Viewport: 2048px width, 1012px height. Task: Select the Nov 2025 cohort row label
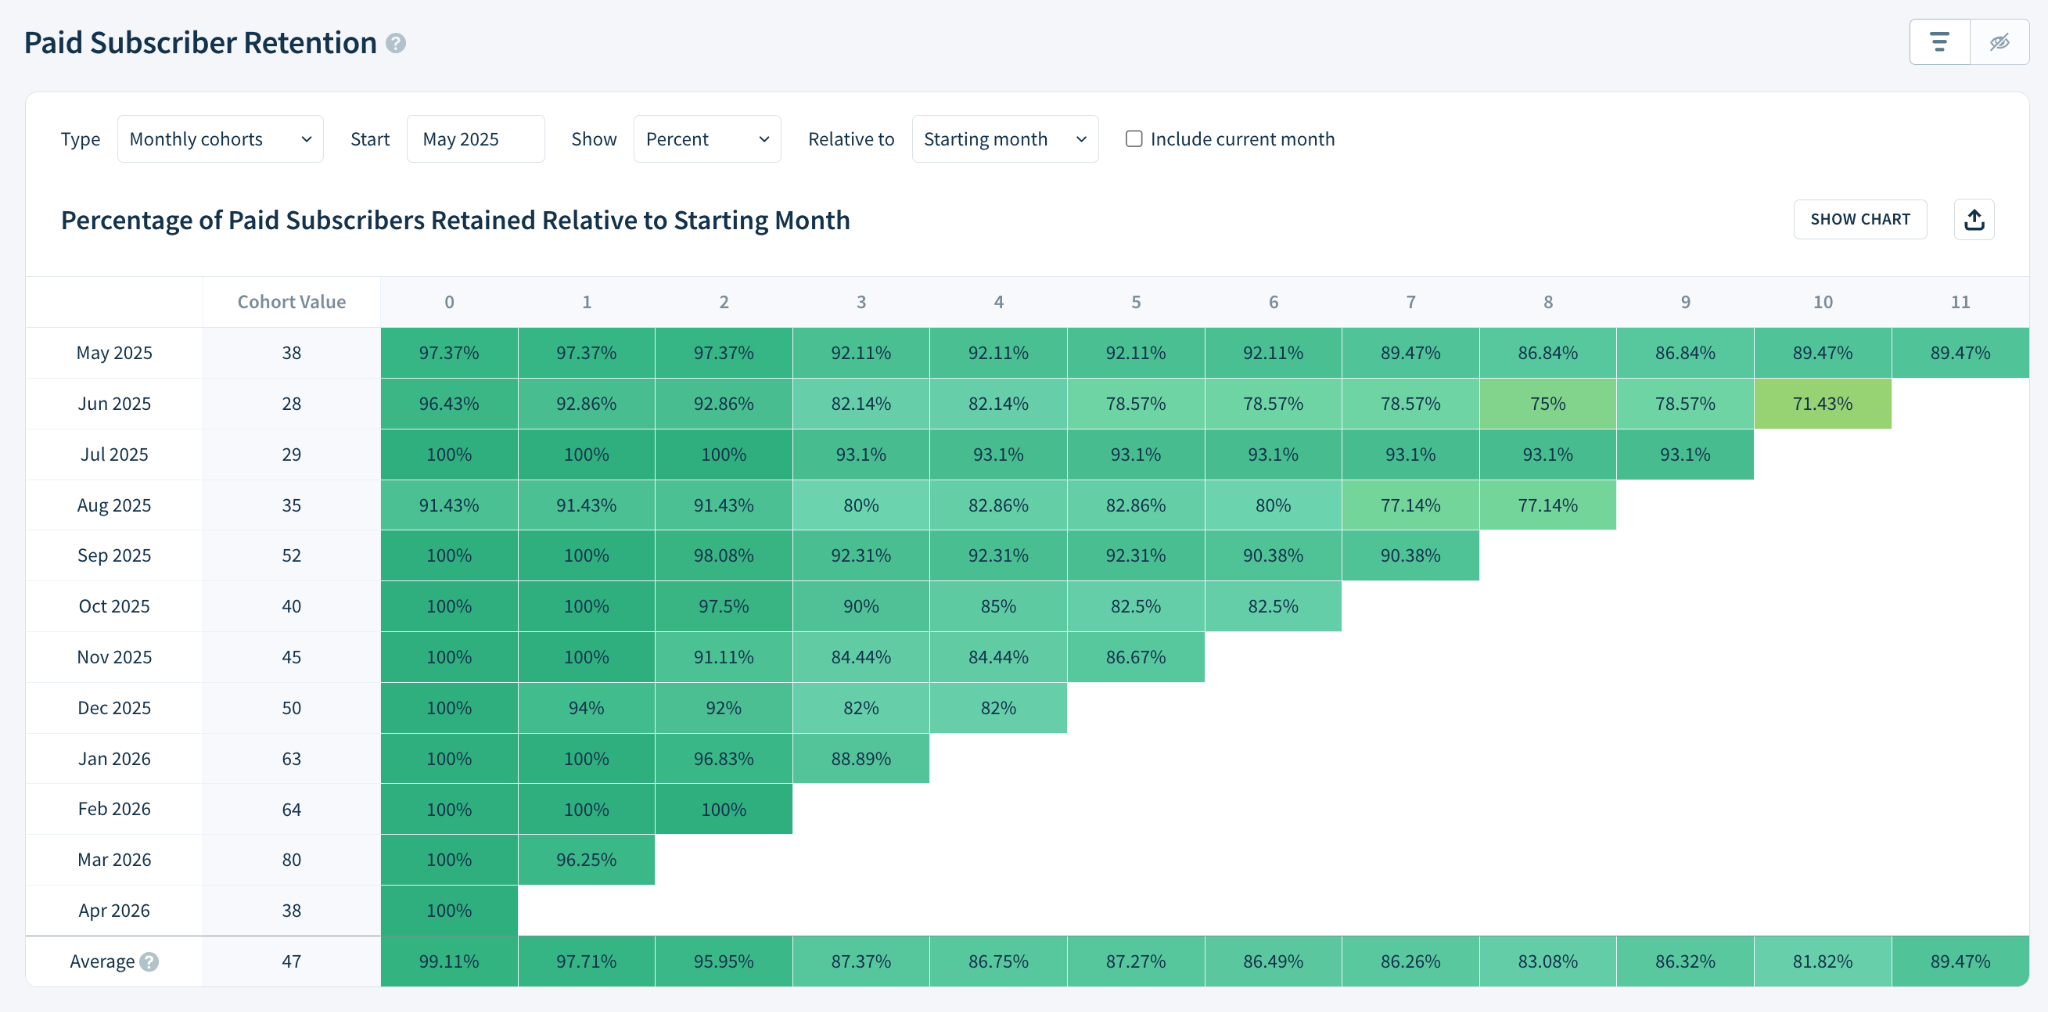click(114, 658)
